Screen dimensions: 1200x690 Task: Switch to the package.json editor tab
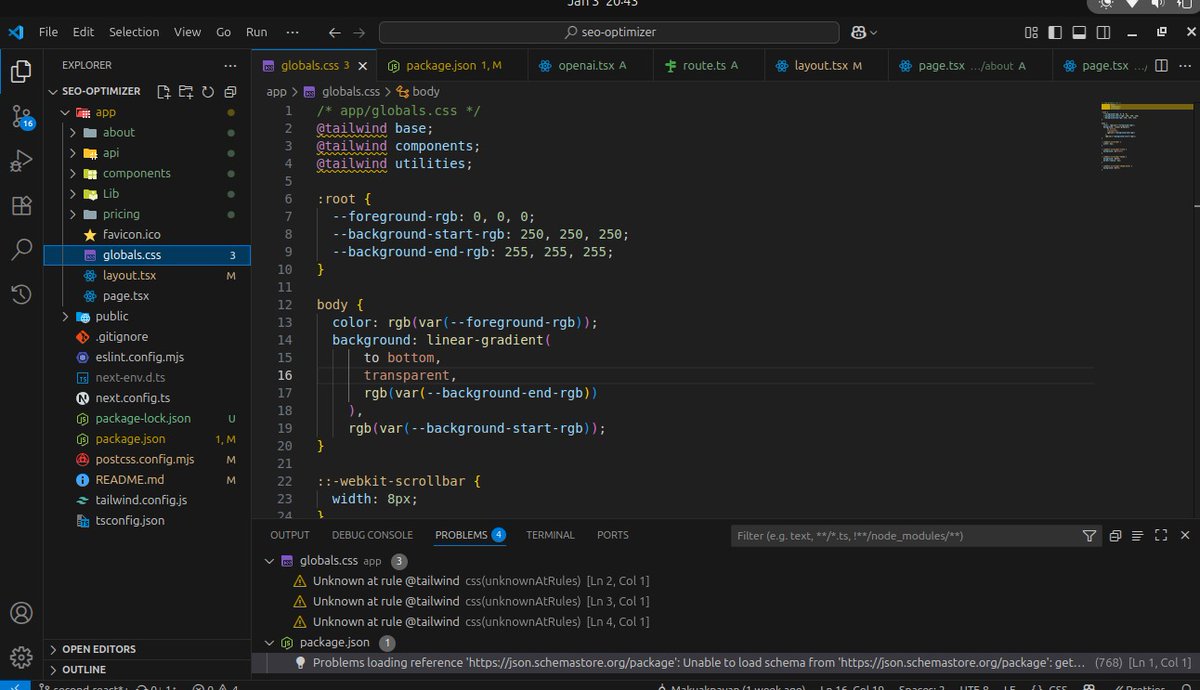point(452,66)
